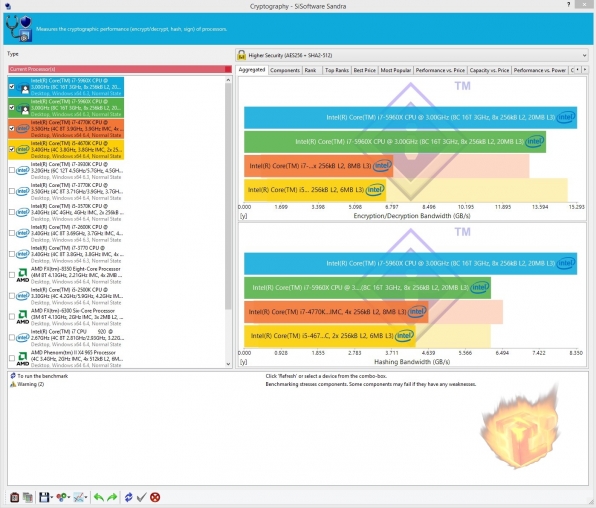The width and height of the screenshot is (596, 508).
Task: Click the question mark help icon in title bar
Action: [569, 5]
